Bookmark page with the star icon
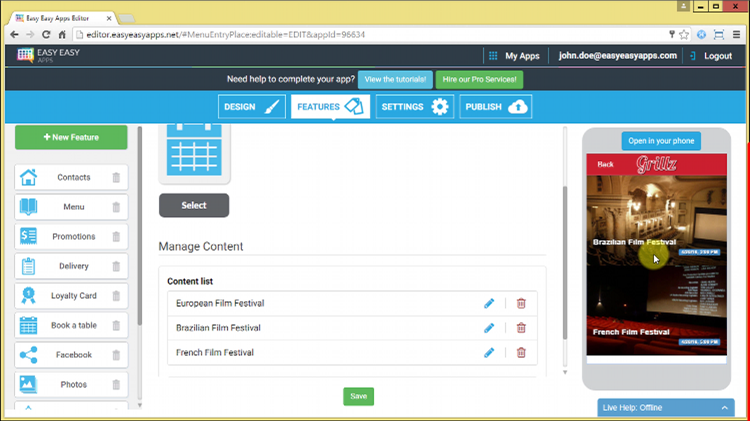Screen dimensions: 750x421 (x=684, y=34)
